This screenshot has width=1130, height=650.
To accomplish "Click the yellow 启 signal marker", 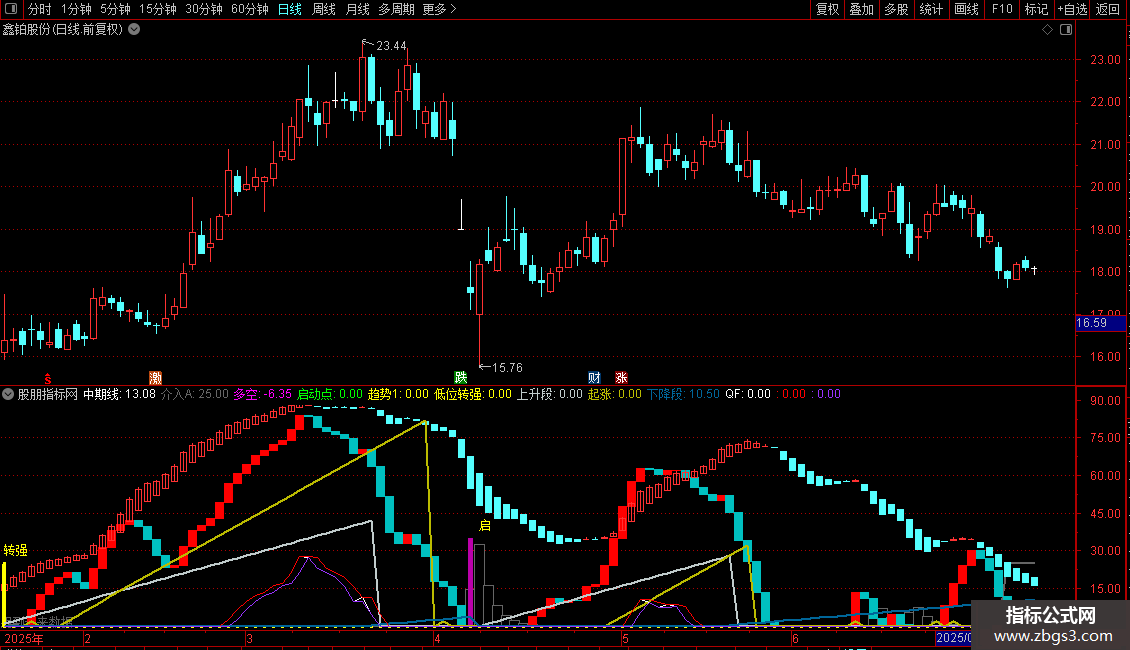I will tap(485, 525).
